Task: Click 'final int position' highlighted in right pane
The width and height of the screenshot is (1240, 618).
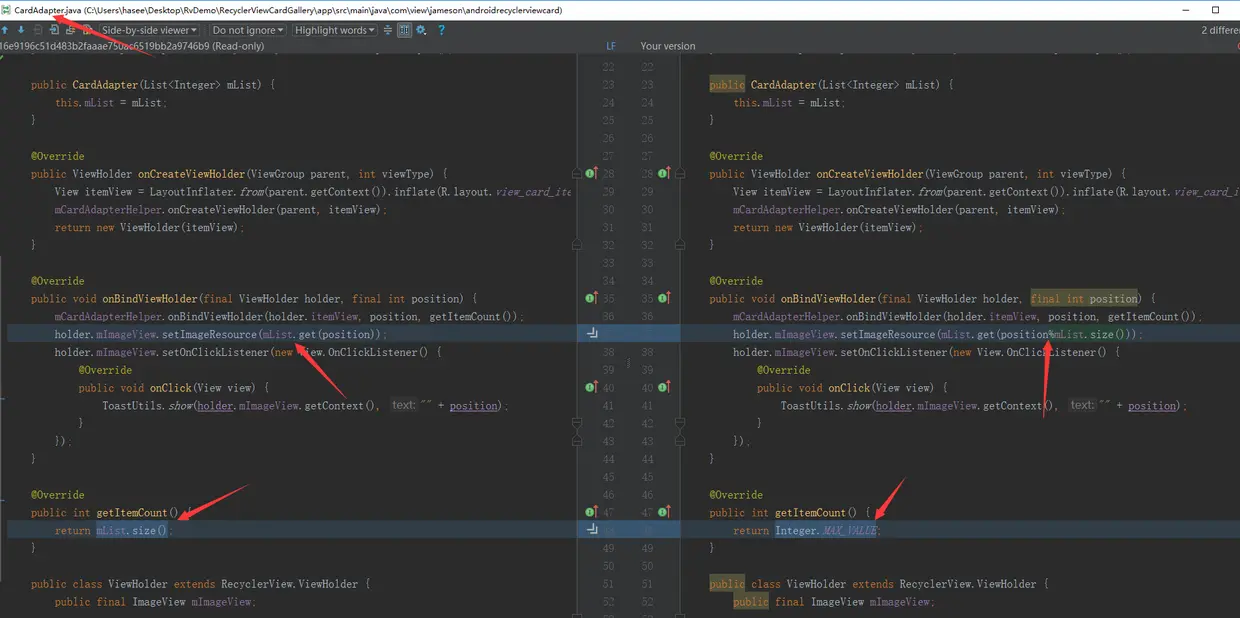Action: click(x=1084, y=298)
